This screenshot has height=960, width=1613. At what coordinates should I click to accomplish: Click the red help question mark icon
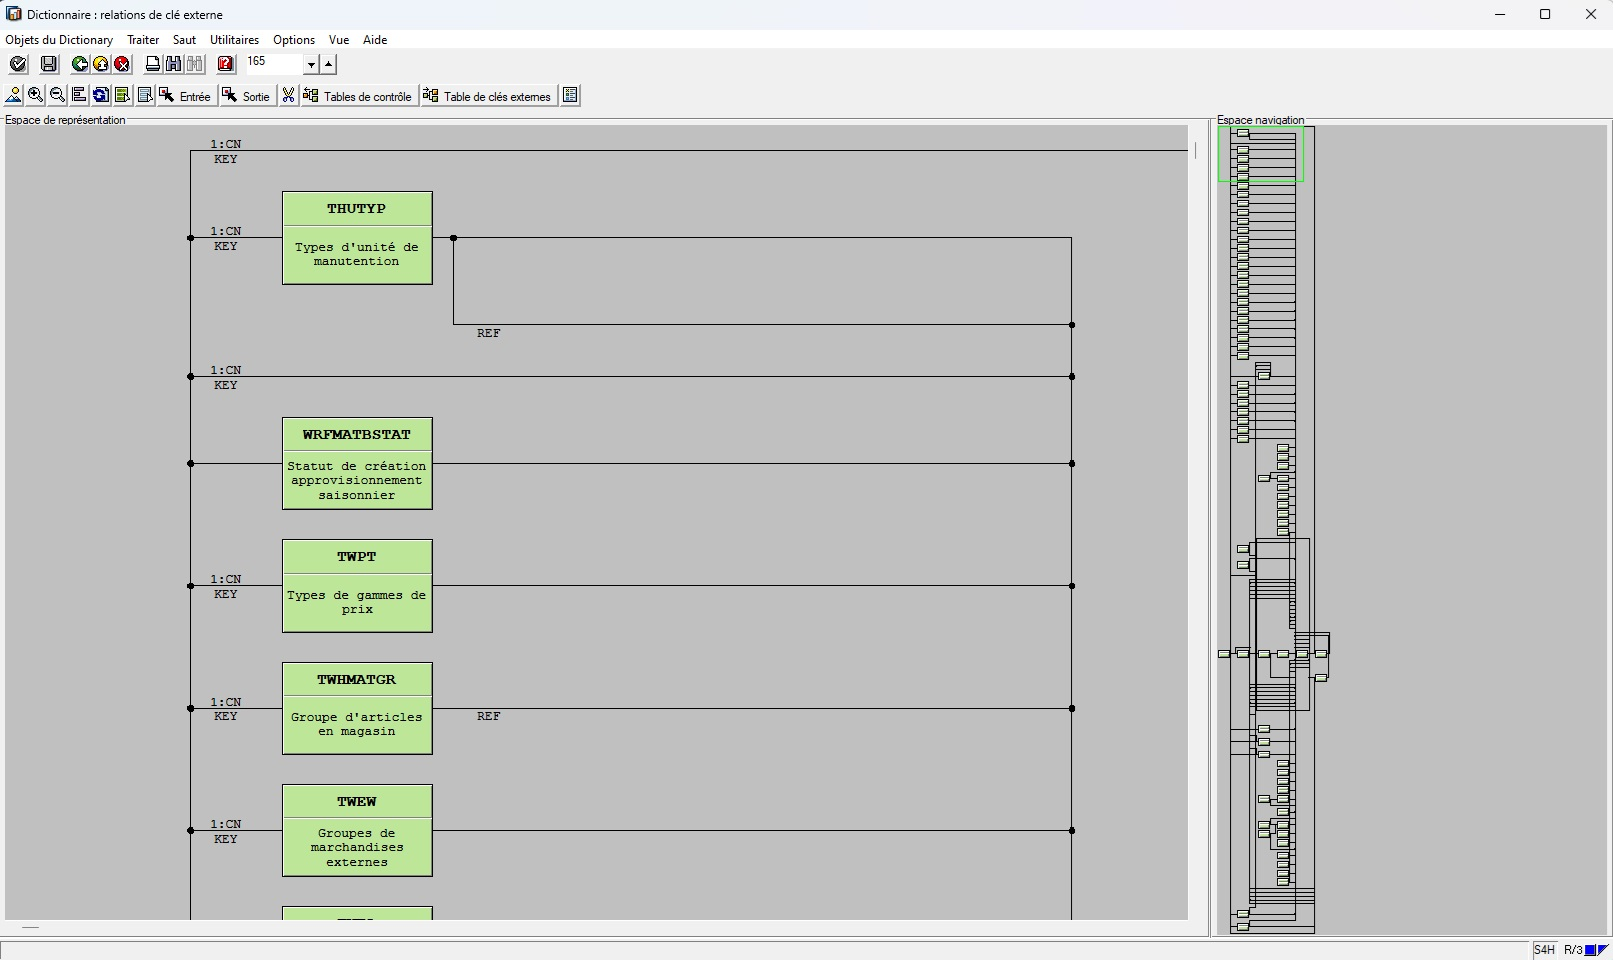226,64
